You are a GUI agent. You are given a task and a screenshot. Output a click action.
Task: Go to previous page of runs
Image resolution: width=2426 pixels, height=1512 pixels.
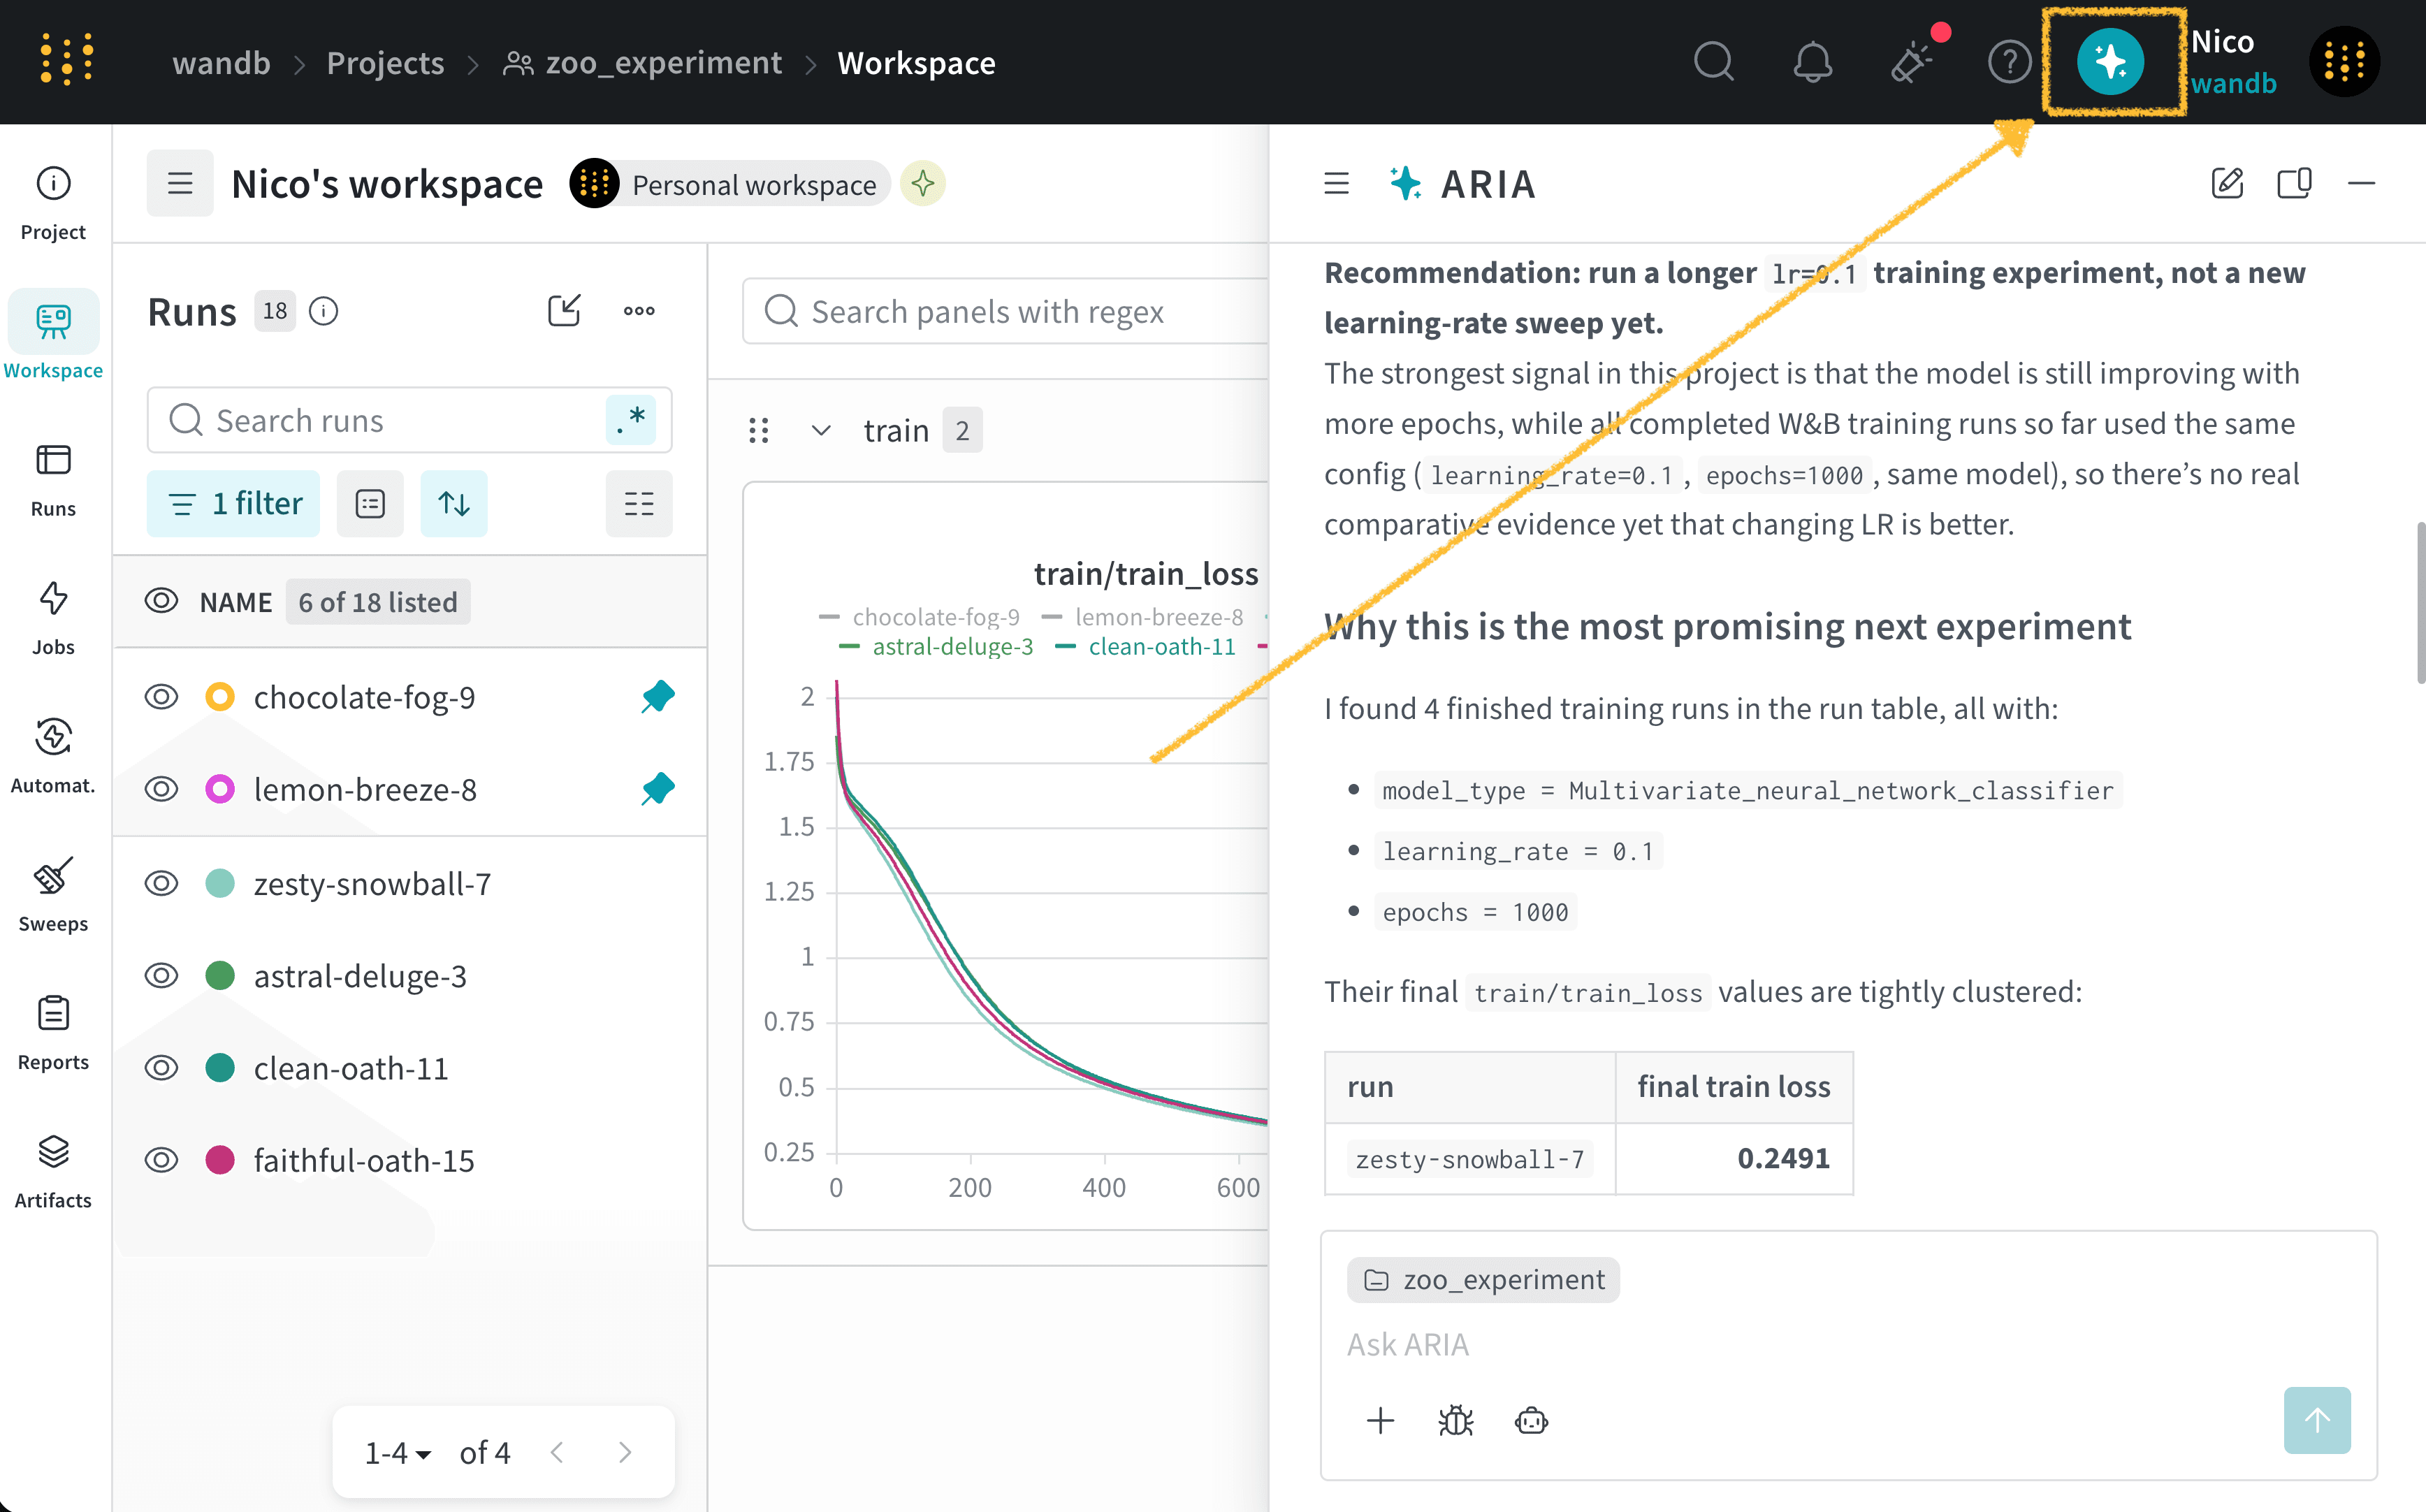pos(558,1452)
